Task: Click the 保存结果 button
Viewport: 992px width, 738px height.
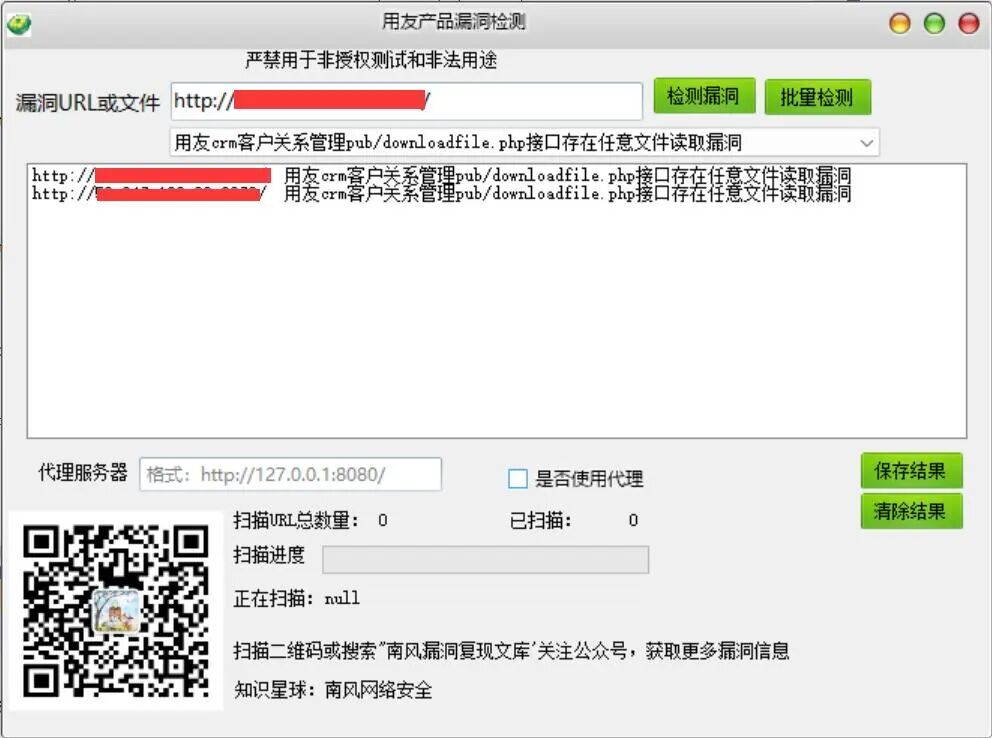Action: (x=911, y=470)
